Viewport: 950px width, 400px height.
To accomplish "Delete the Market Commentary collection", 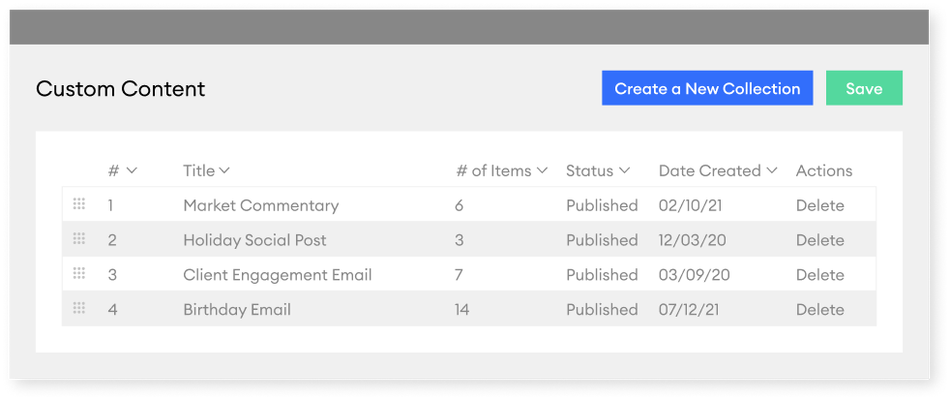I will tap(820, 205).
